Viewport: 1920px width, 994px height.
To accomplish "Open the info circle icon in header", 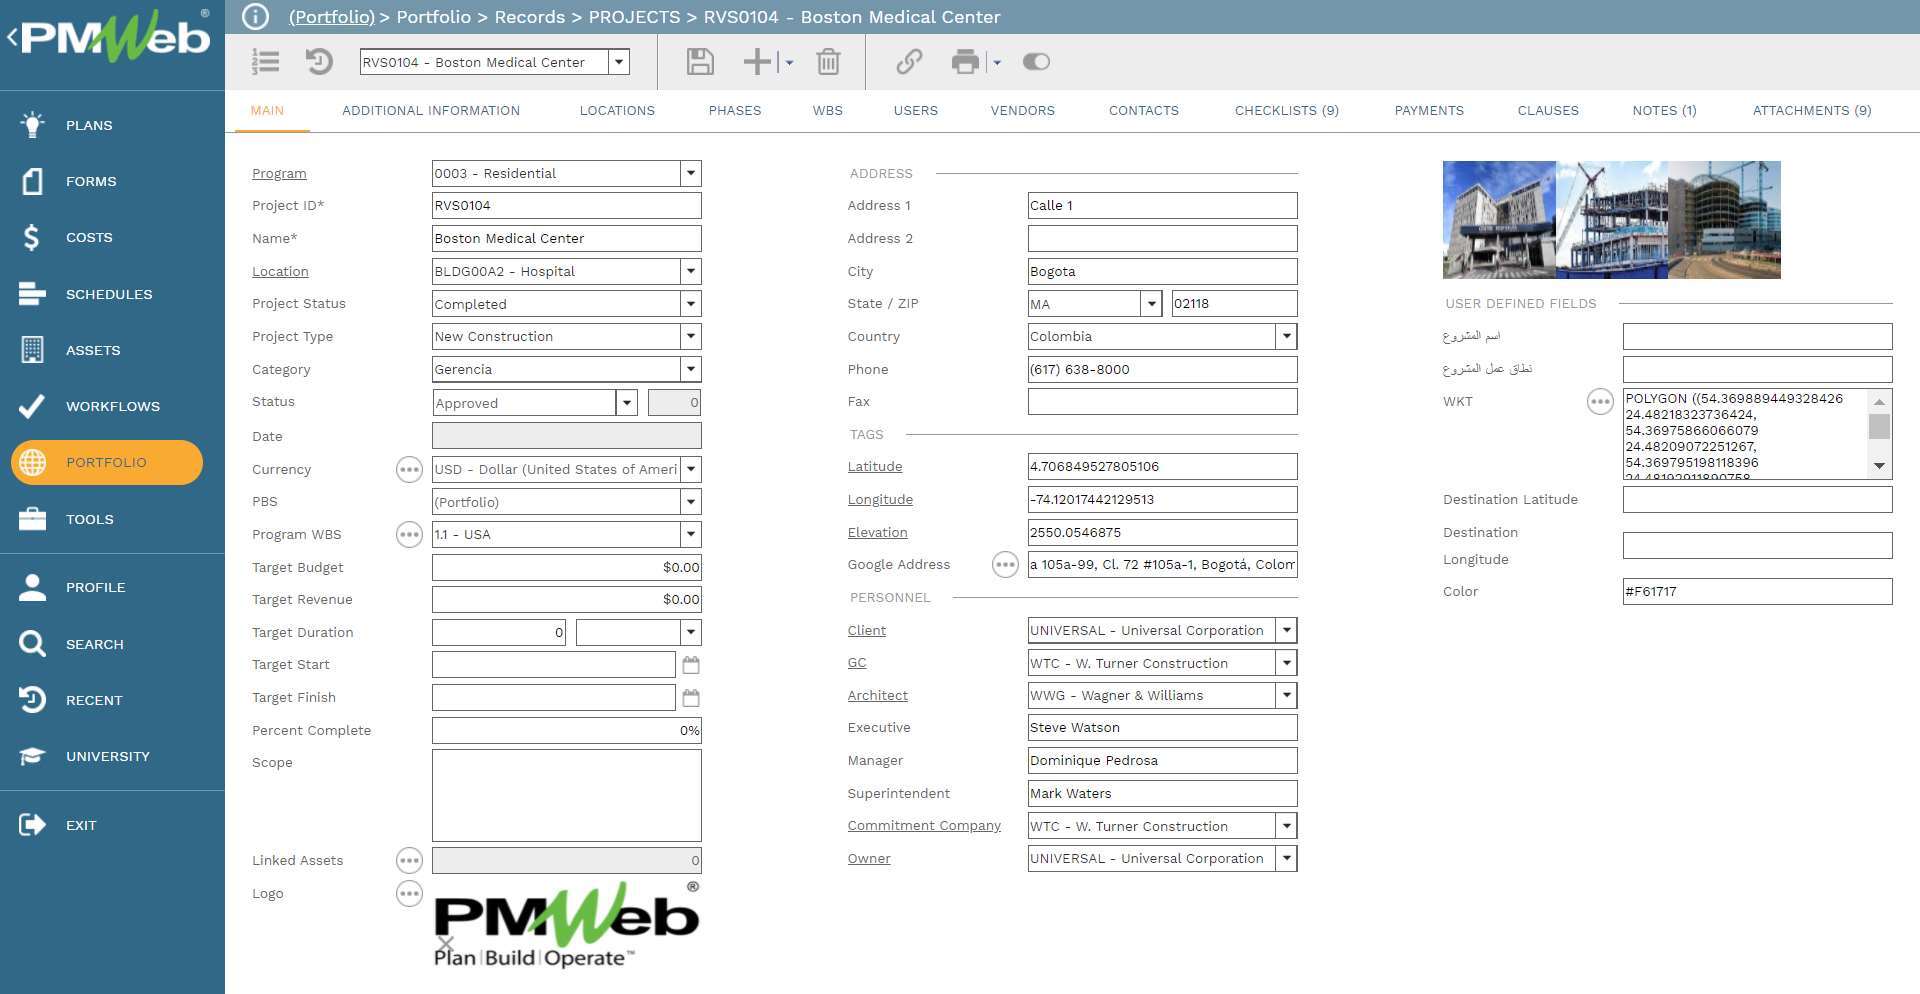I will (x=256, y=17).
